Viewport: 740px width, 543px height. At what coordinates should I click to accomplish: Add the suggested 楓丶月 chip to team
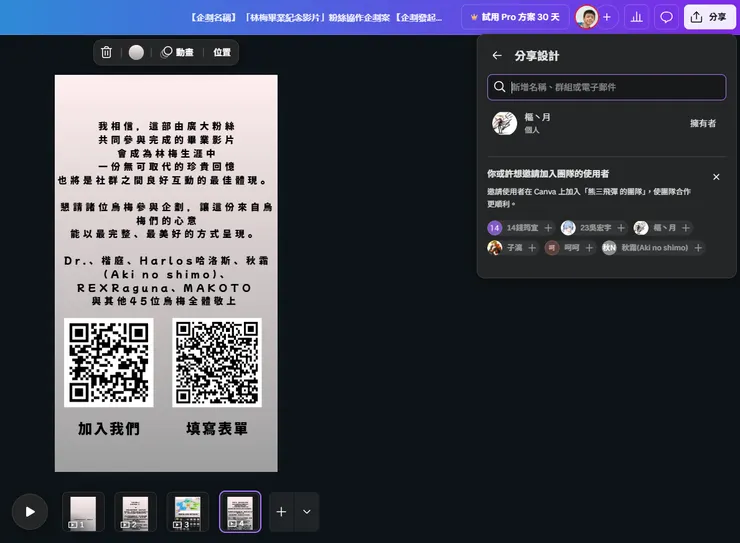coord(686,228)
